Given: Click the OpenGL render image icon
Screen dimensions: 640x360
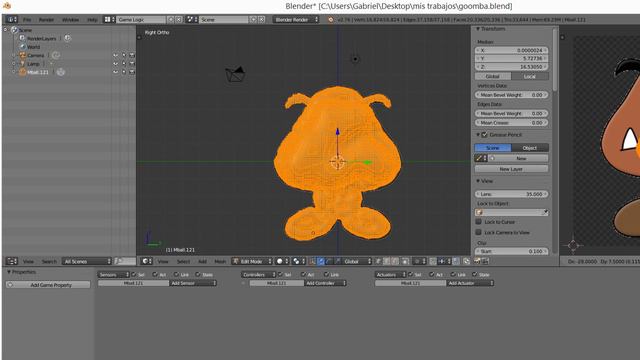Looking at the screenshot, I should pyautogui.click(x=477, y=261).
